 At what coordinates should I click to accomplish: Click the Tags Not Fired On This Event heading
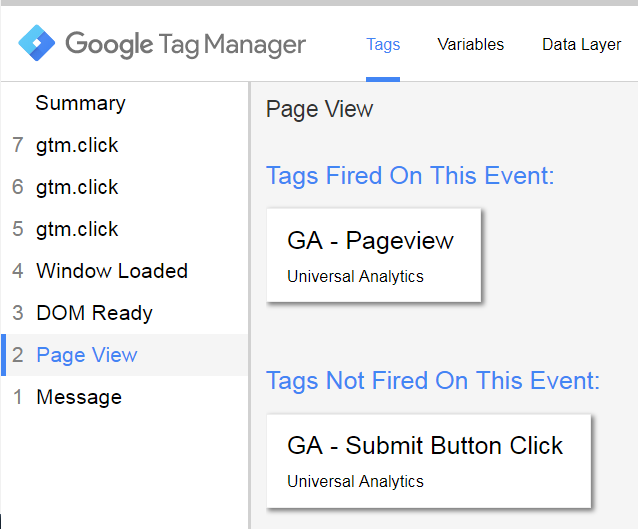tap(433, 381)
